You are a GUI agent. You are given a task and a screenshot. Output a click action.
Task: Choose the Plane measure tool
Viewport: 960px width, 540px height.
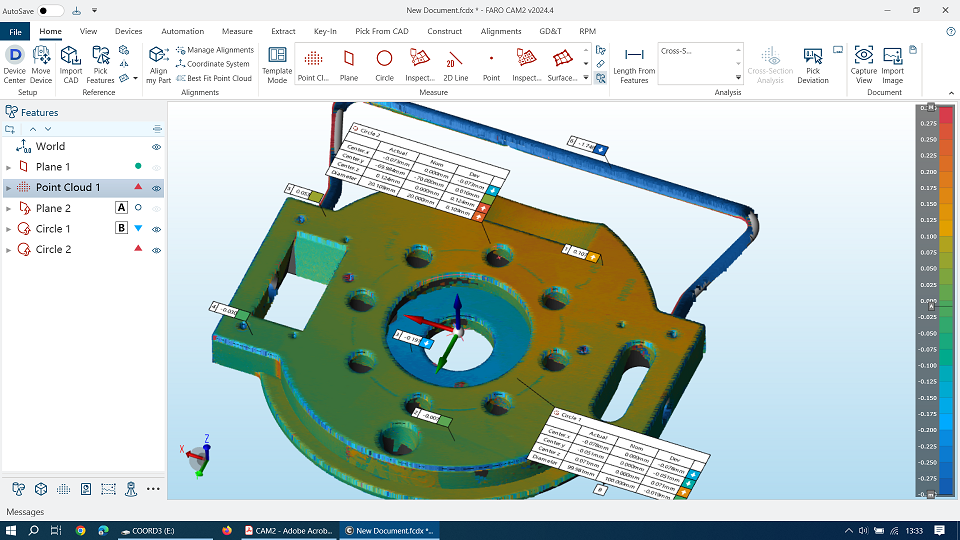click(349, 64)
